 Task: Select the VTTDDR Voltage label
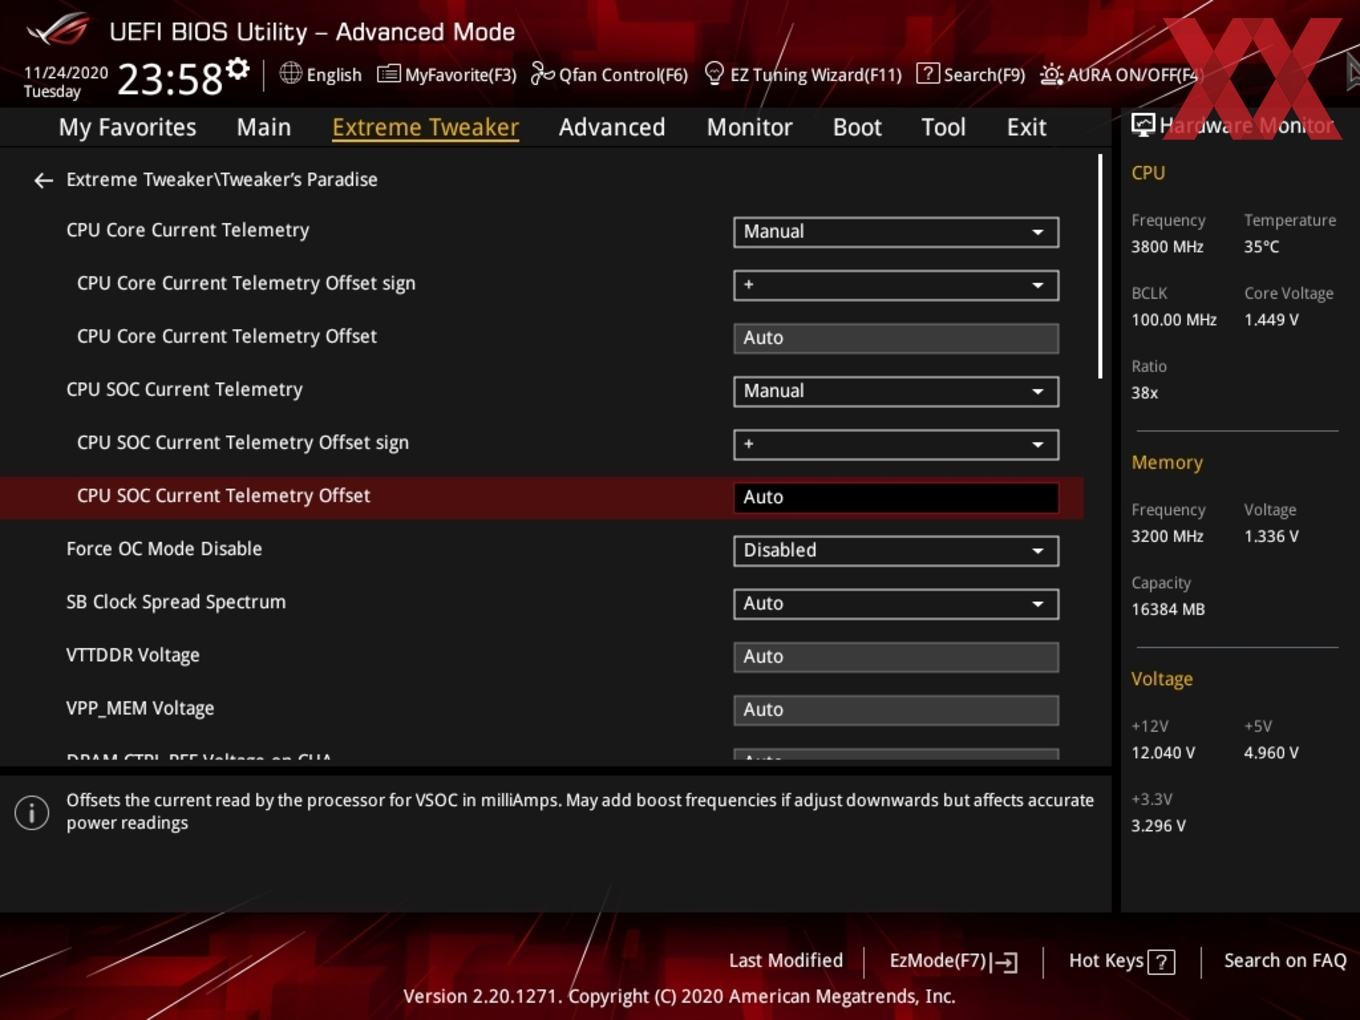pos(133,655)
